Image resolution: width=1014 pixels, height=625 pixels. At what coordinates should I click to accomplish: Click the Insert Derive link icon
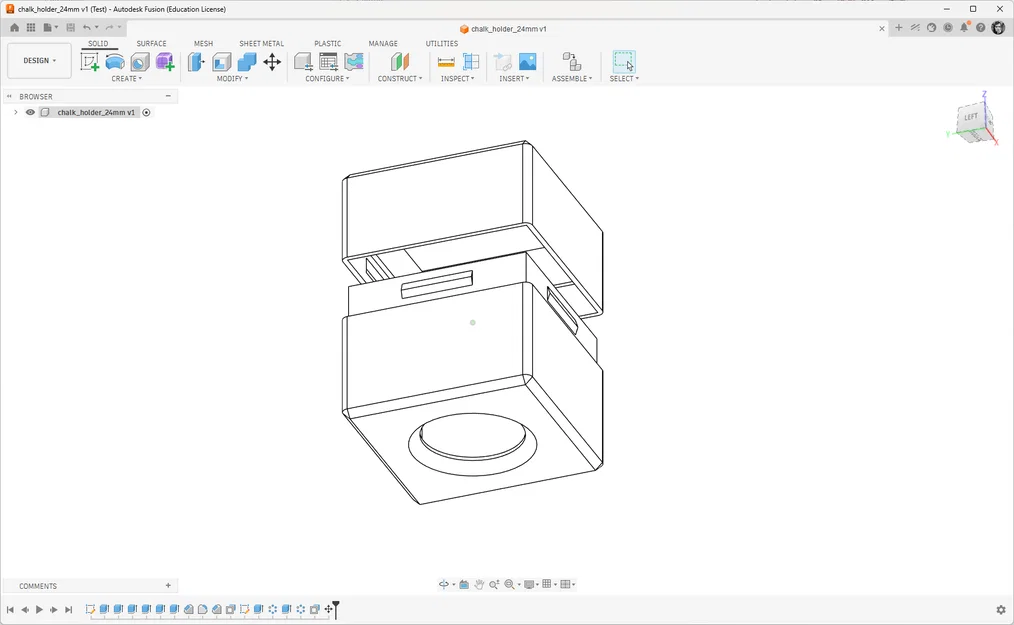[502, 61]
